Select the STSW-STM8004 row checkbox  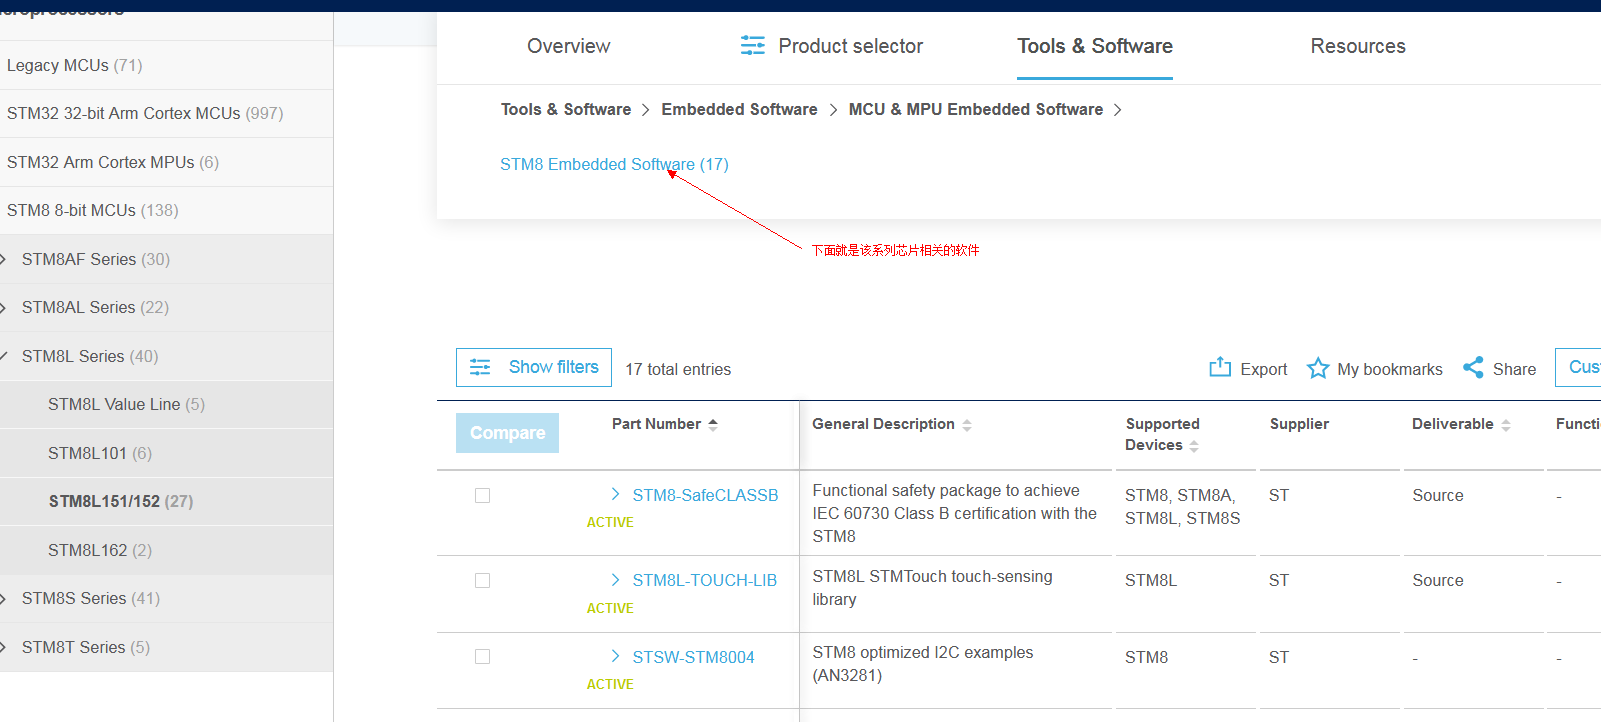click(482, 657)
